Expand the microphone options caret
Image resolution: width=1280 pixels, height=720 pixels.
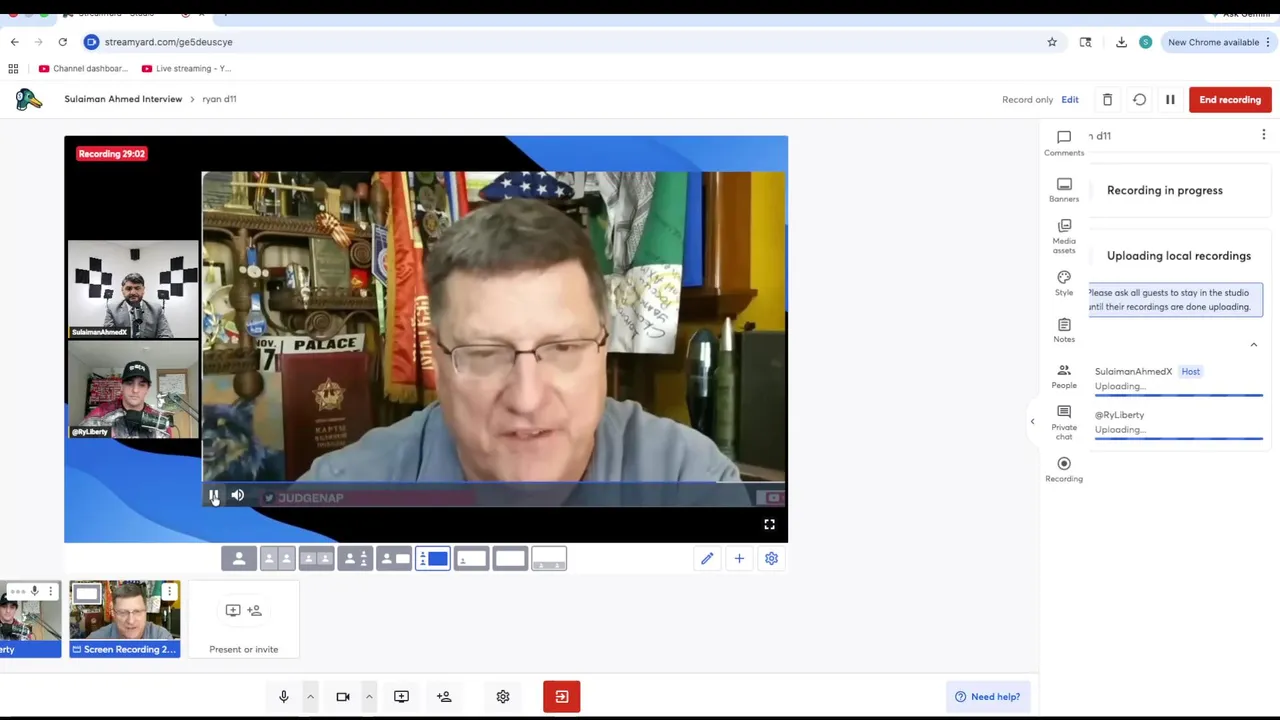click(x=310, y=697)
